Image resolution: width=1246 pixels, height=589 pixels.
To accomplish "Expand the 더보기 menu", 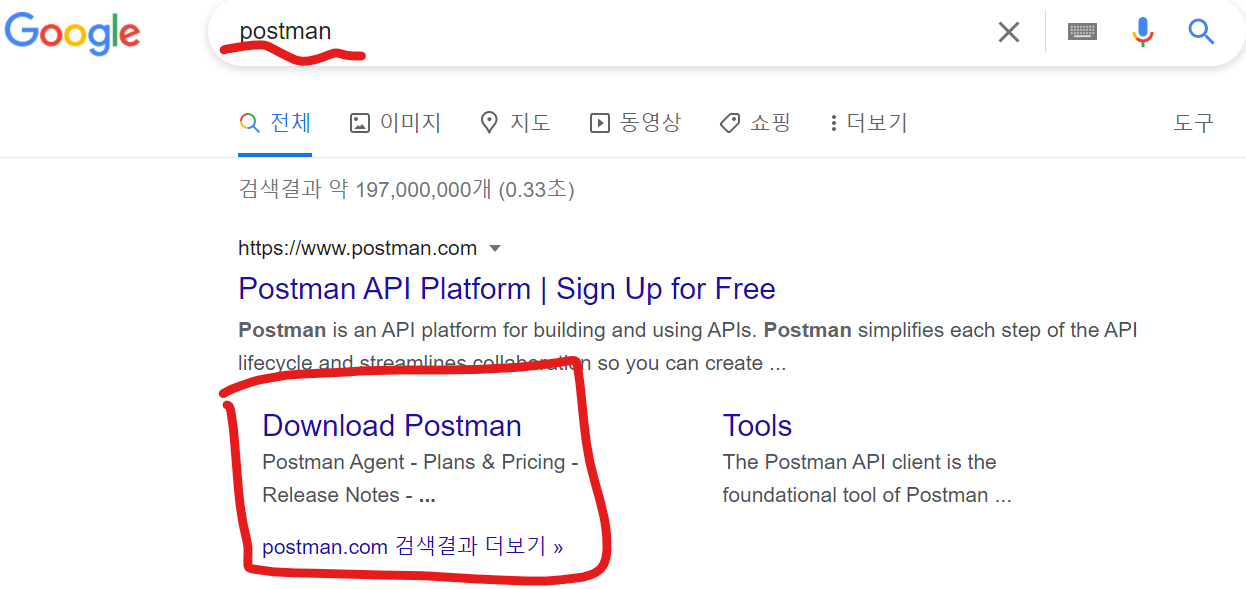I will [x=868, y=123].
